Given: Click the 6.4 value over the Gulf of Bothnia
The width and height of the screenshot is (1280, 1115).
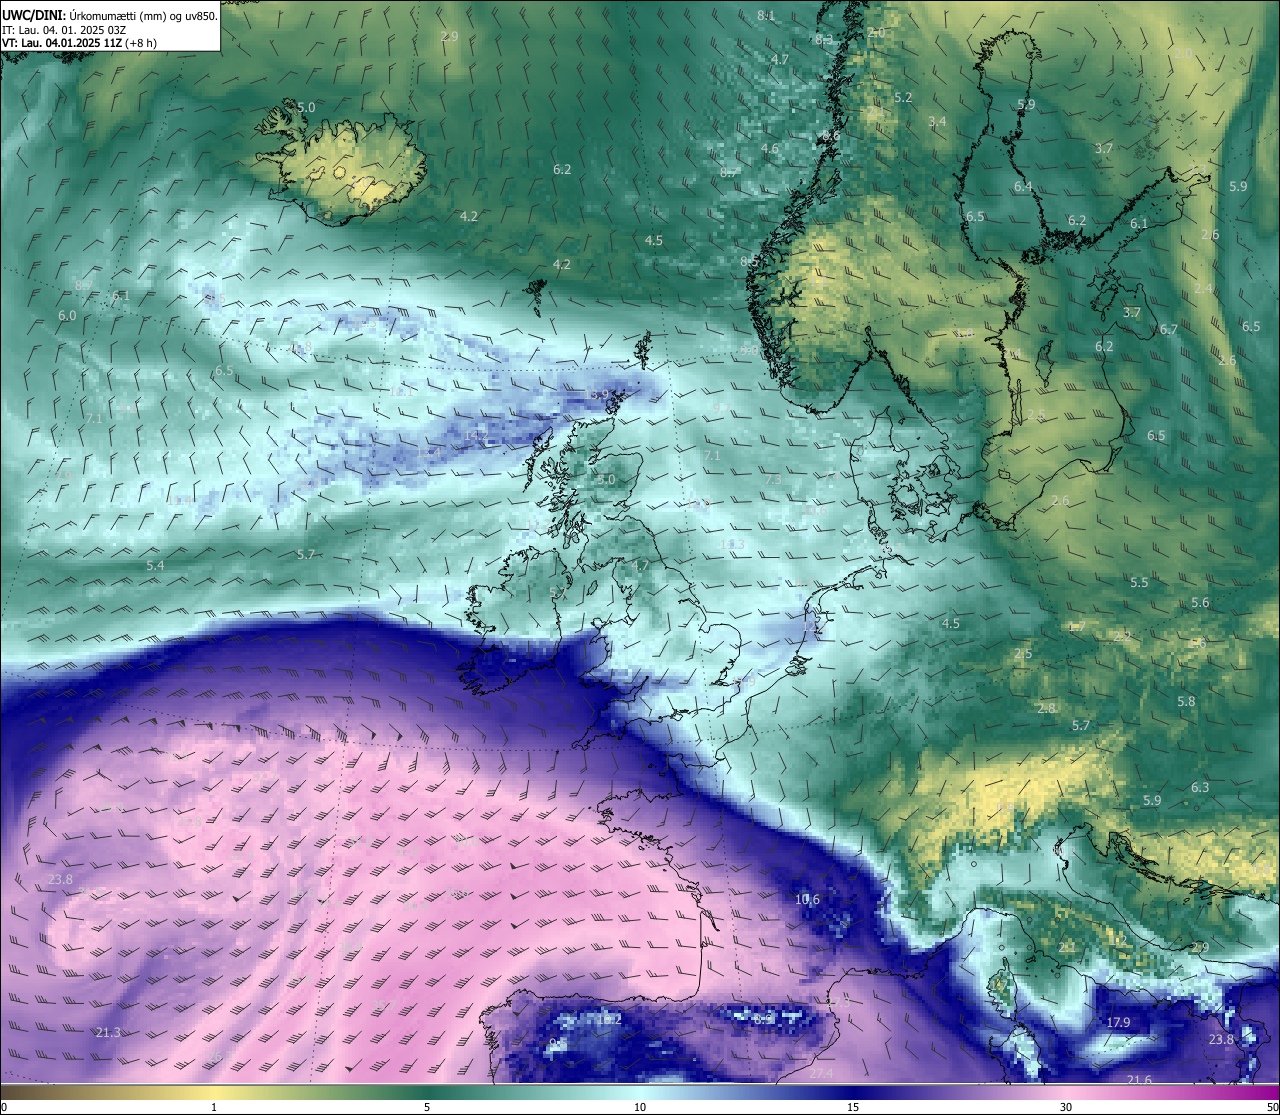Looking at the screenshot, I should coord(1023,186).
